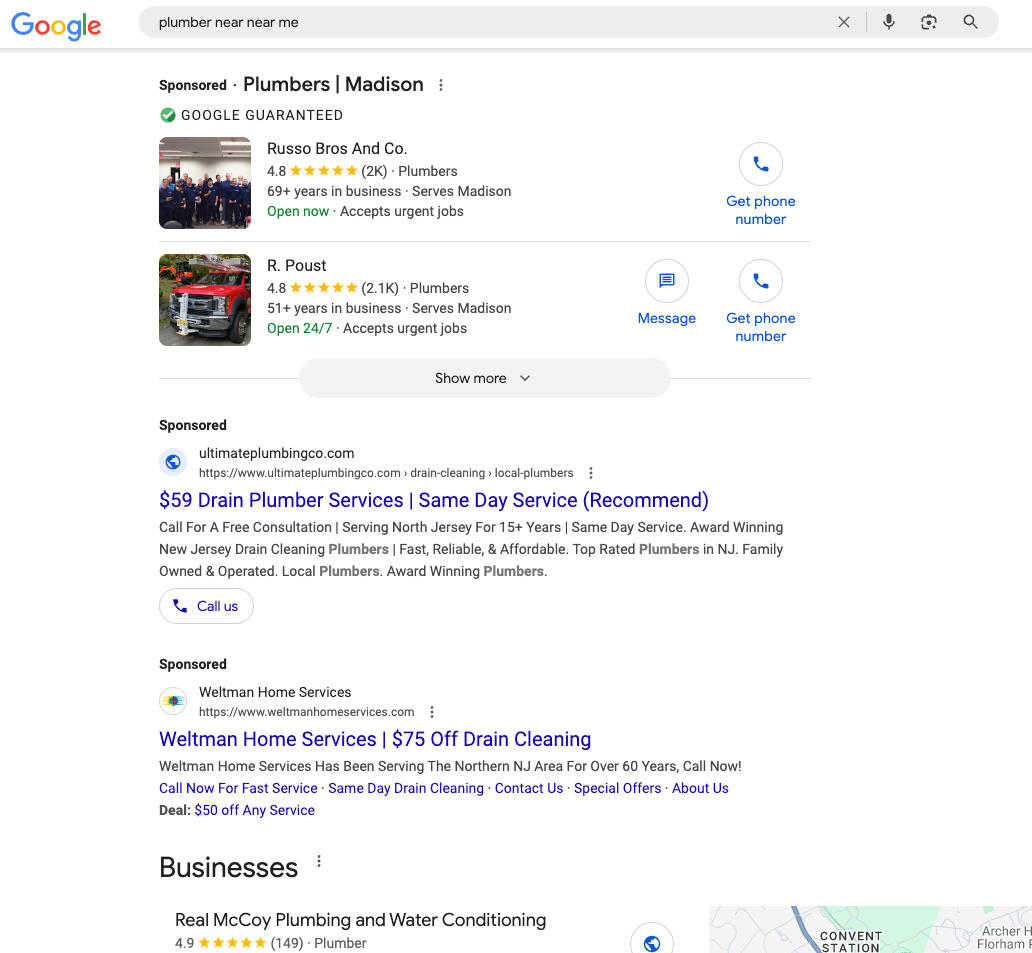
Task: Click '51+ years in business' text
Action: (334, 309)
